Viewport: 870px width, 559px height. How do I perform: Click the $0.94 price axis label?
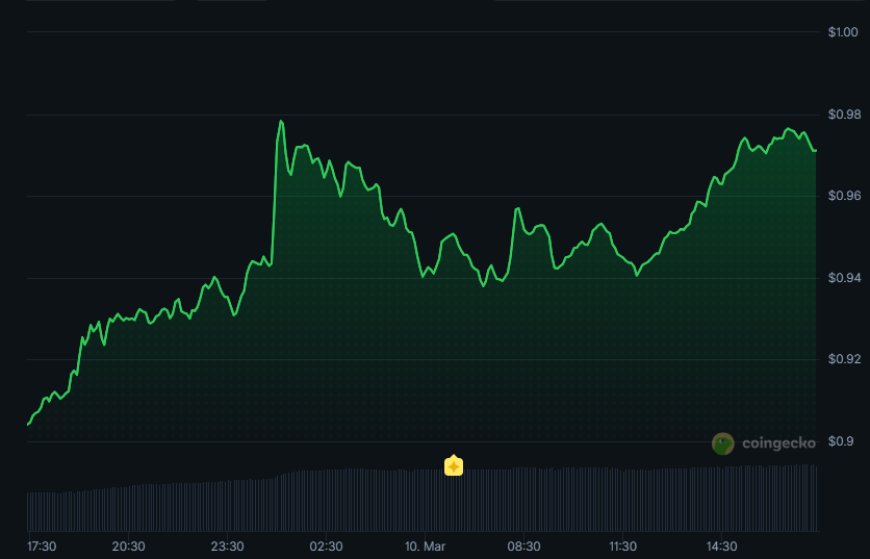[x=843, y=278]
